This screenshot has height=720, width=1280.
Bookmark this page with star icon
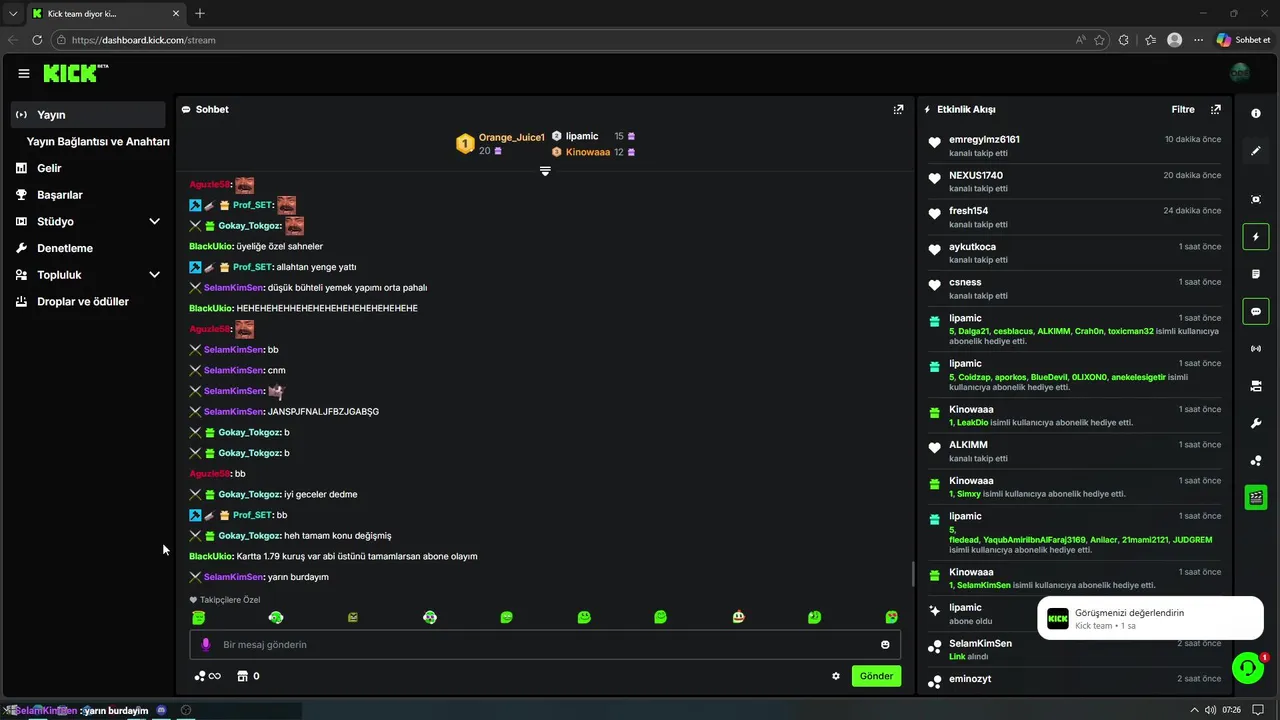pyautogui.click(x=1100, y=40)
